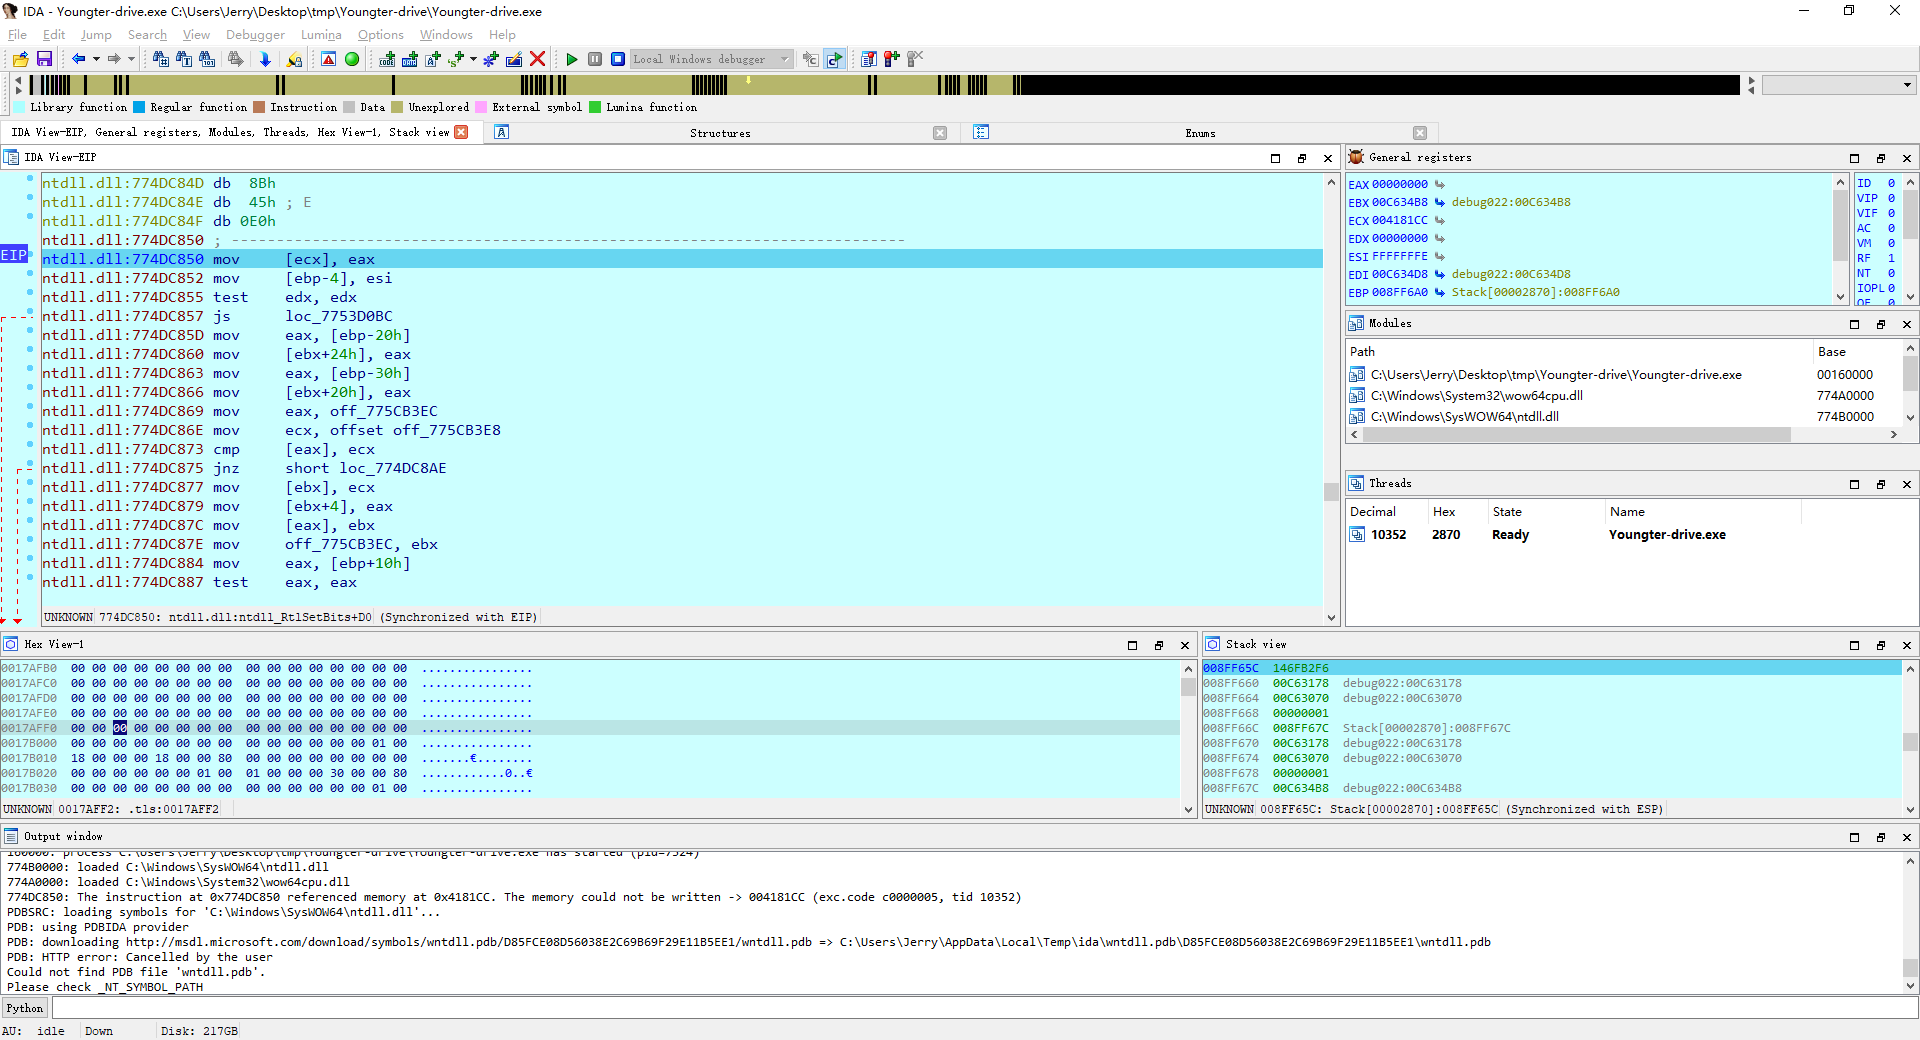Click the Save database floppy icon
The height and width of the screenshot is (1040, 1920).
[x=44, y=60]
